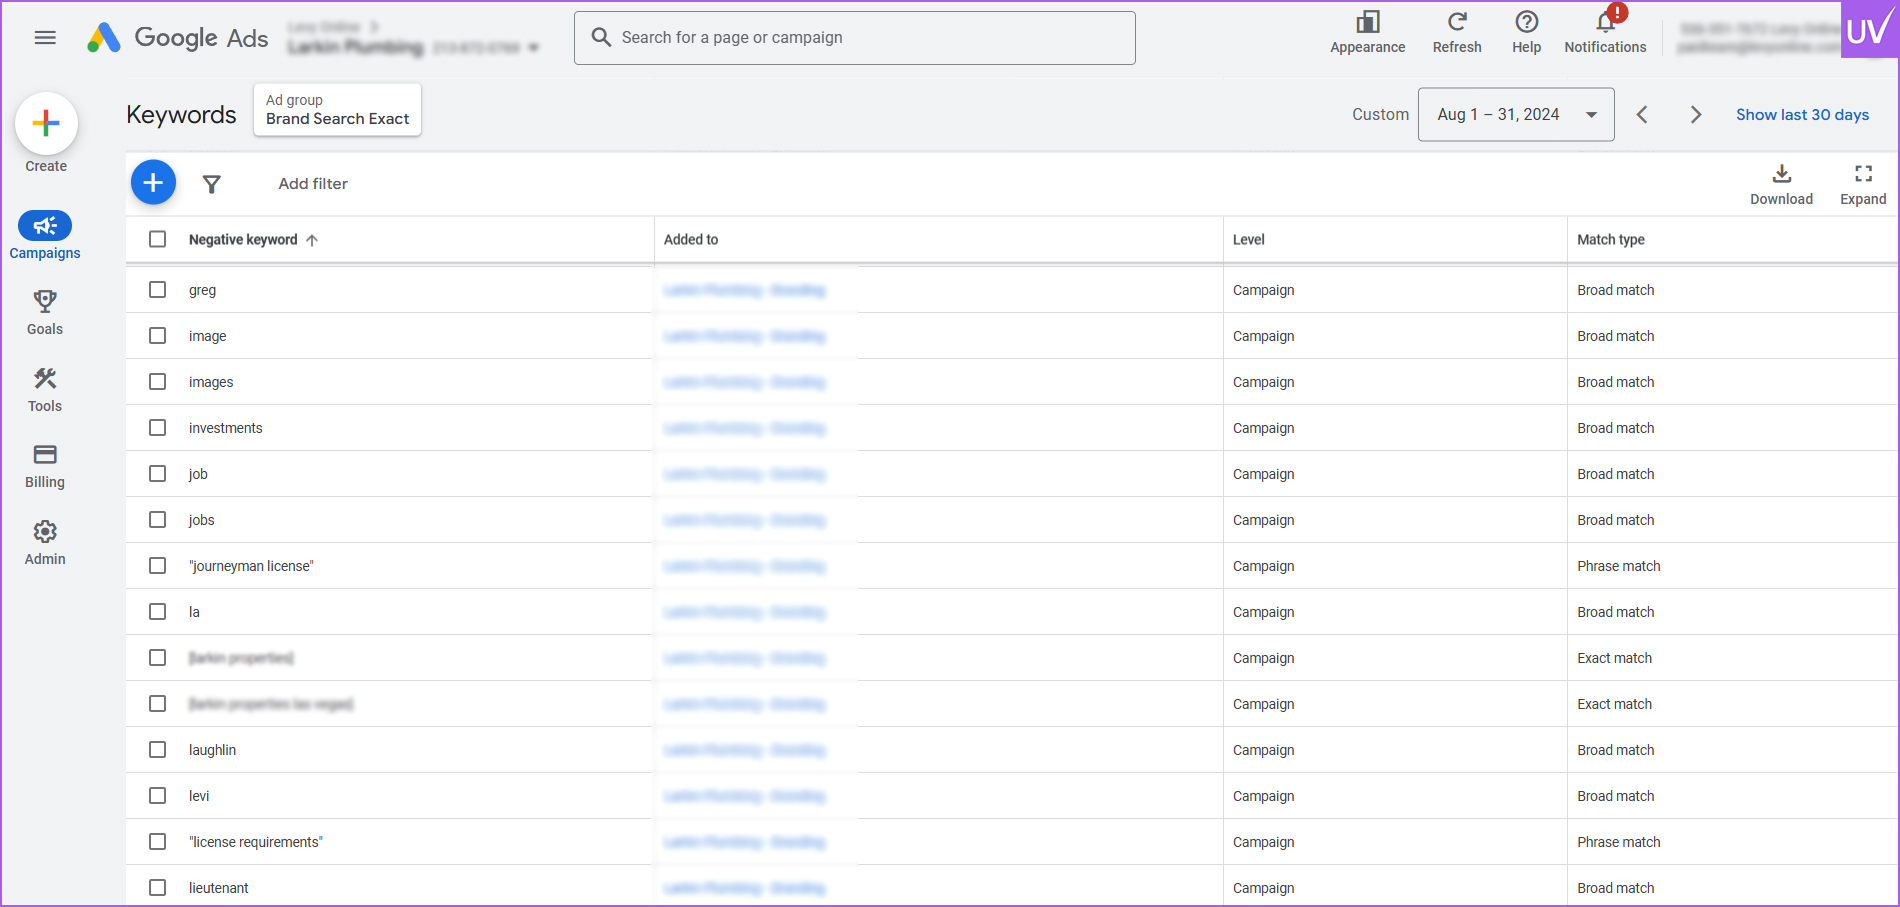Open the hamburger main menu

45,38
